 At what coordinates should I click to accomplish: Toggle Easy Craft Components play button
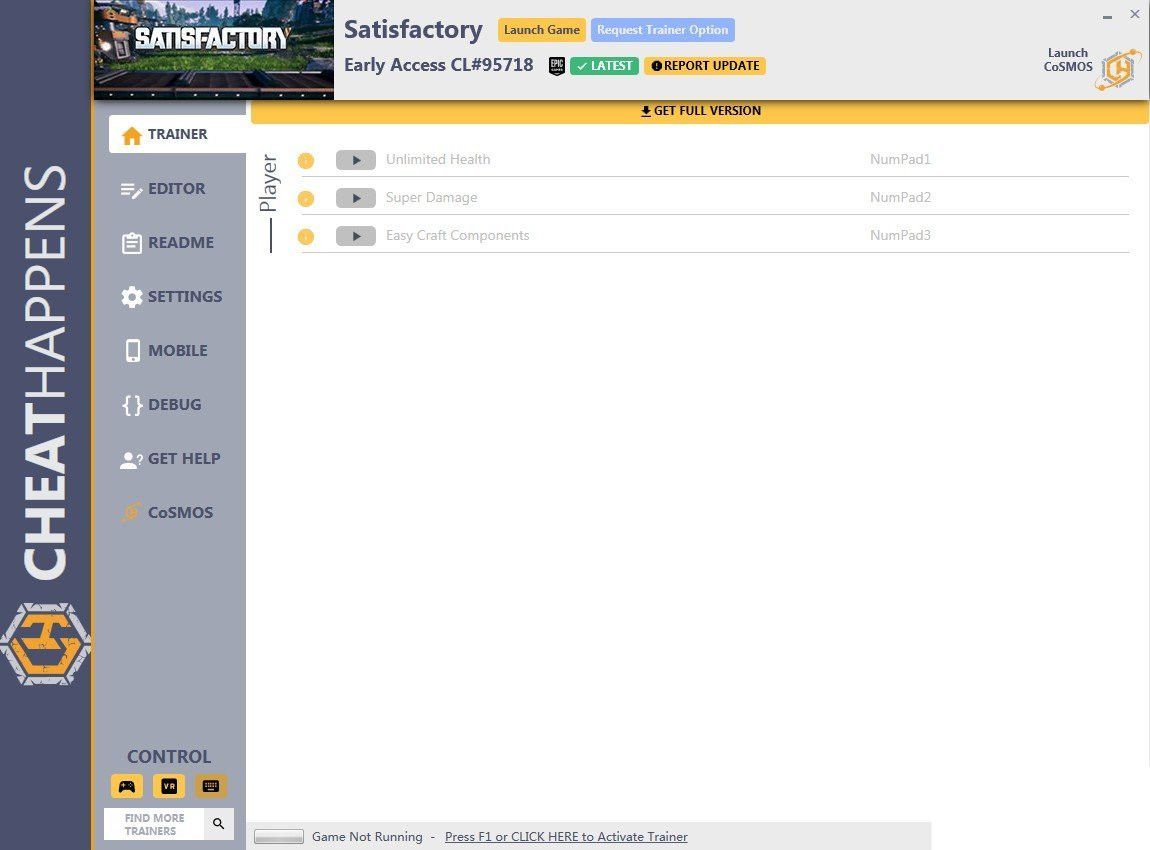click(356, 236)
